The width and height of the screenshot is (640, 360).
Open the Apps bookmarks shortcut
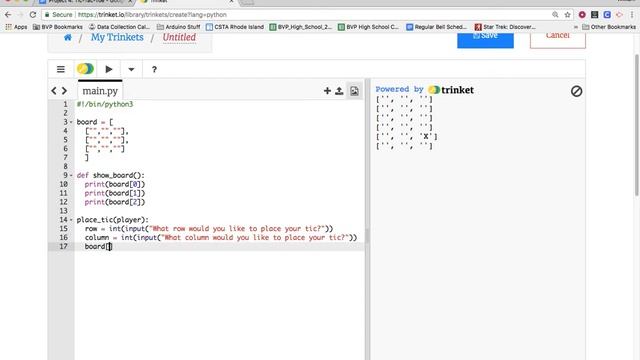[x=16, y=27]
